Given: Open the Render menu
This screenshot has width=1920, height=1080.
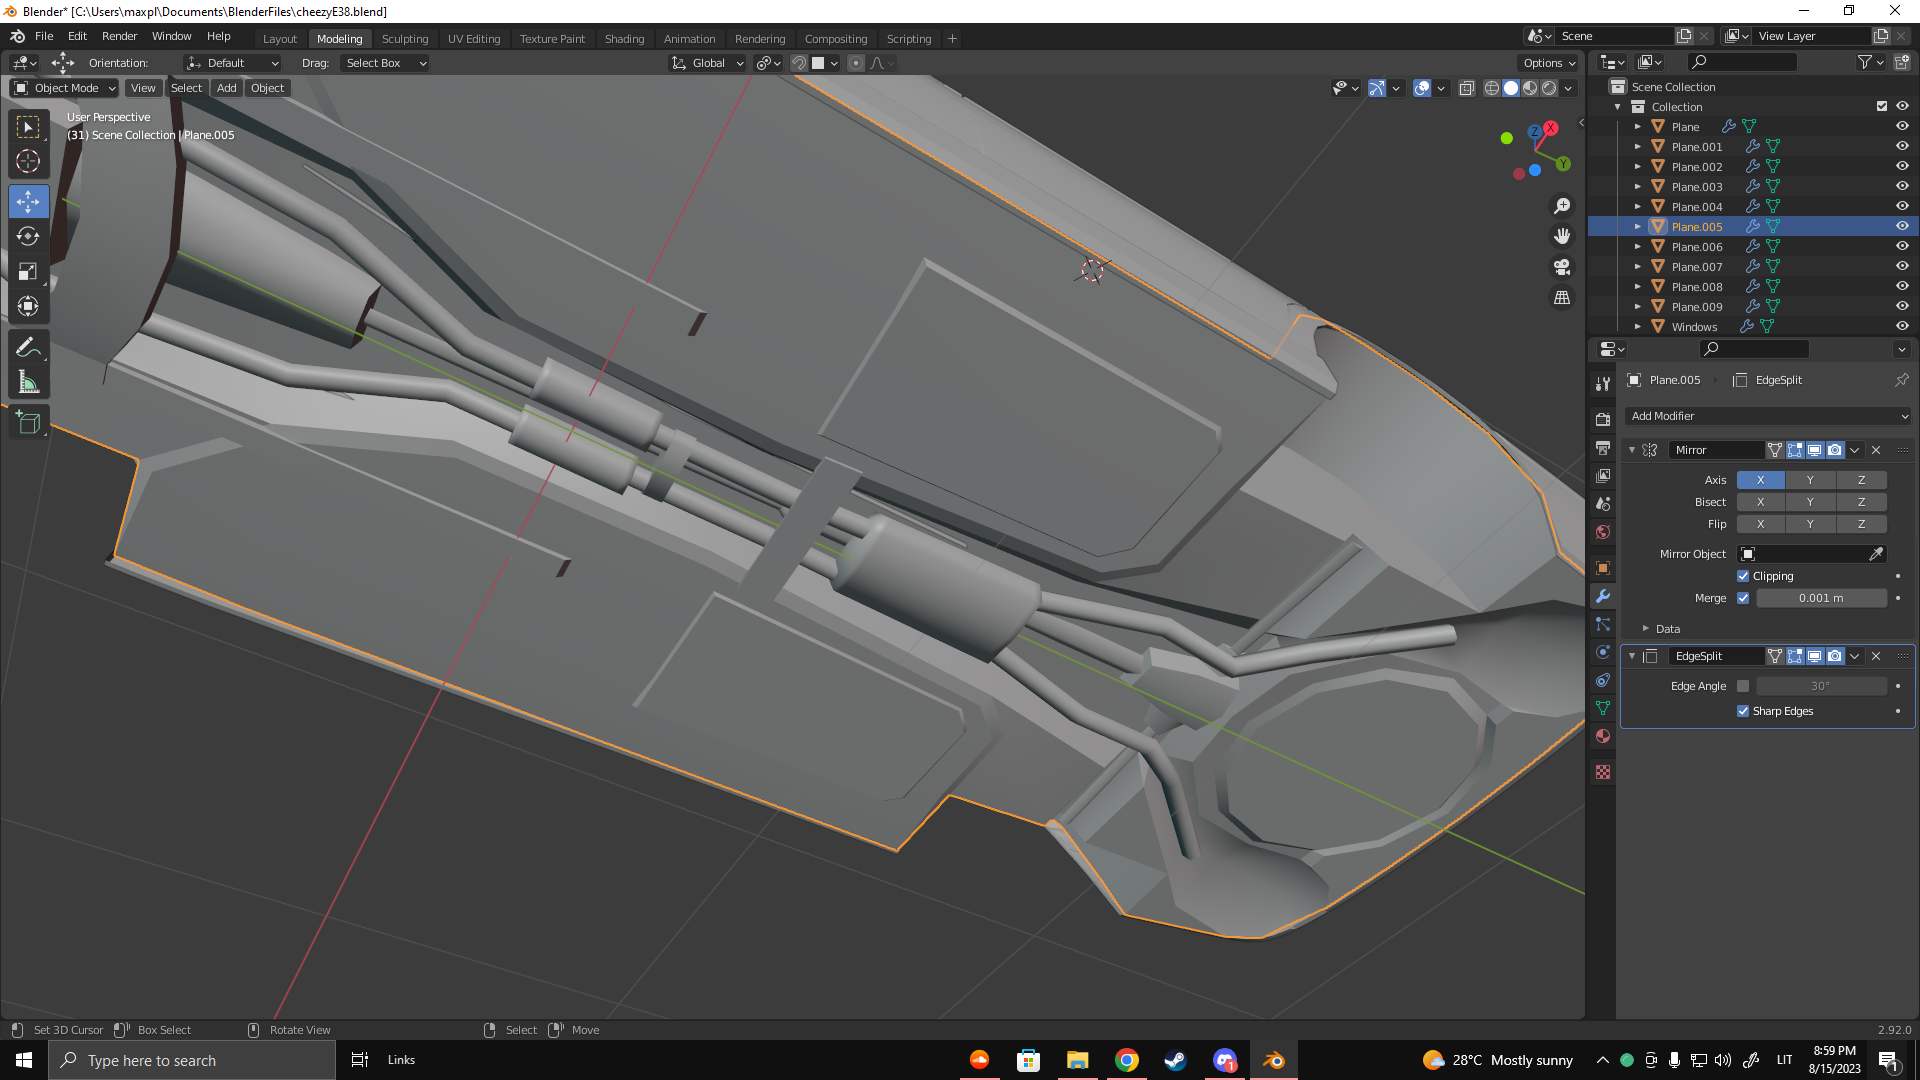Looking at the screenshot, I should tap(119, 36).
